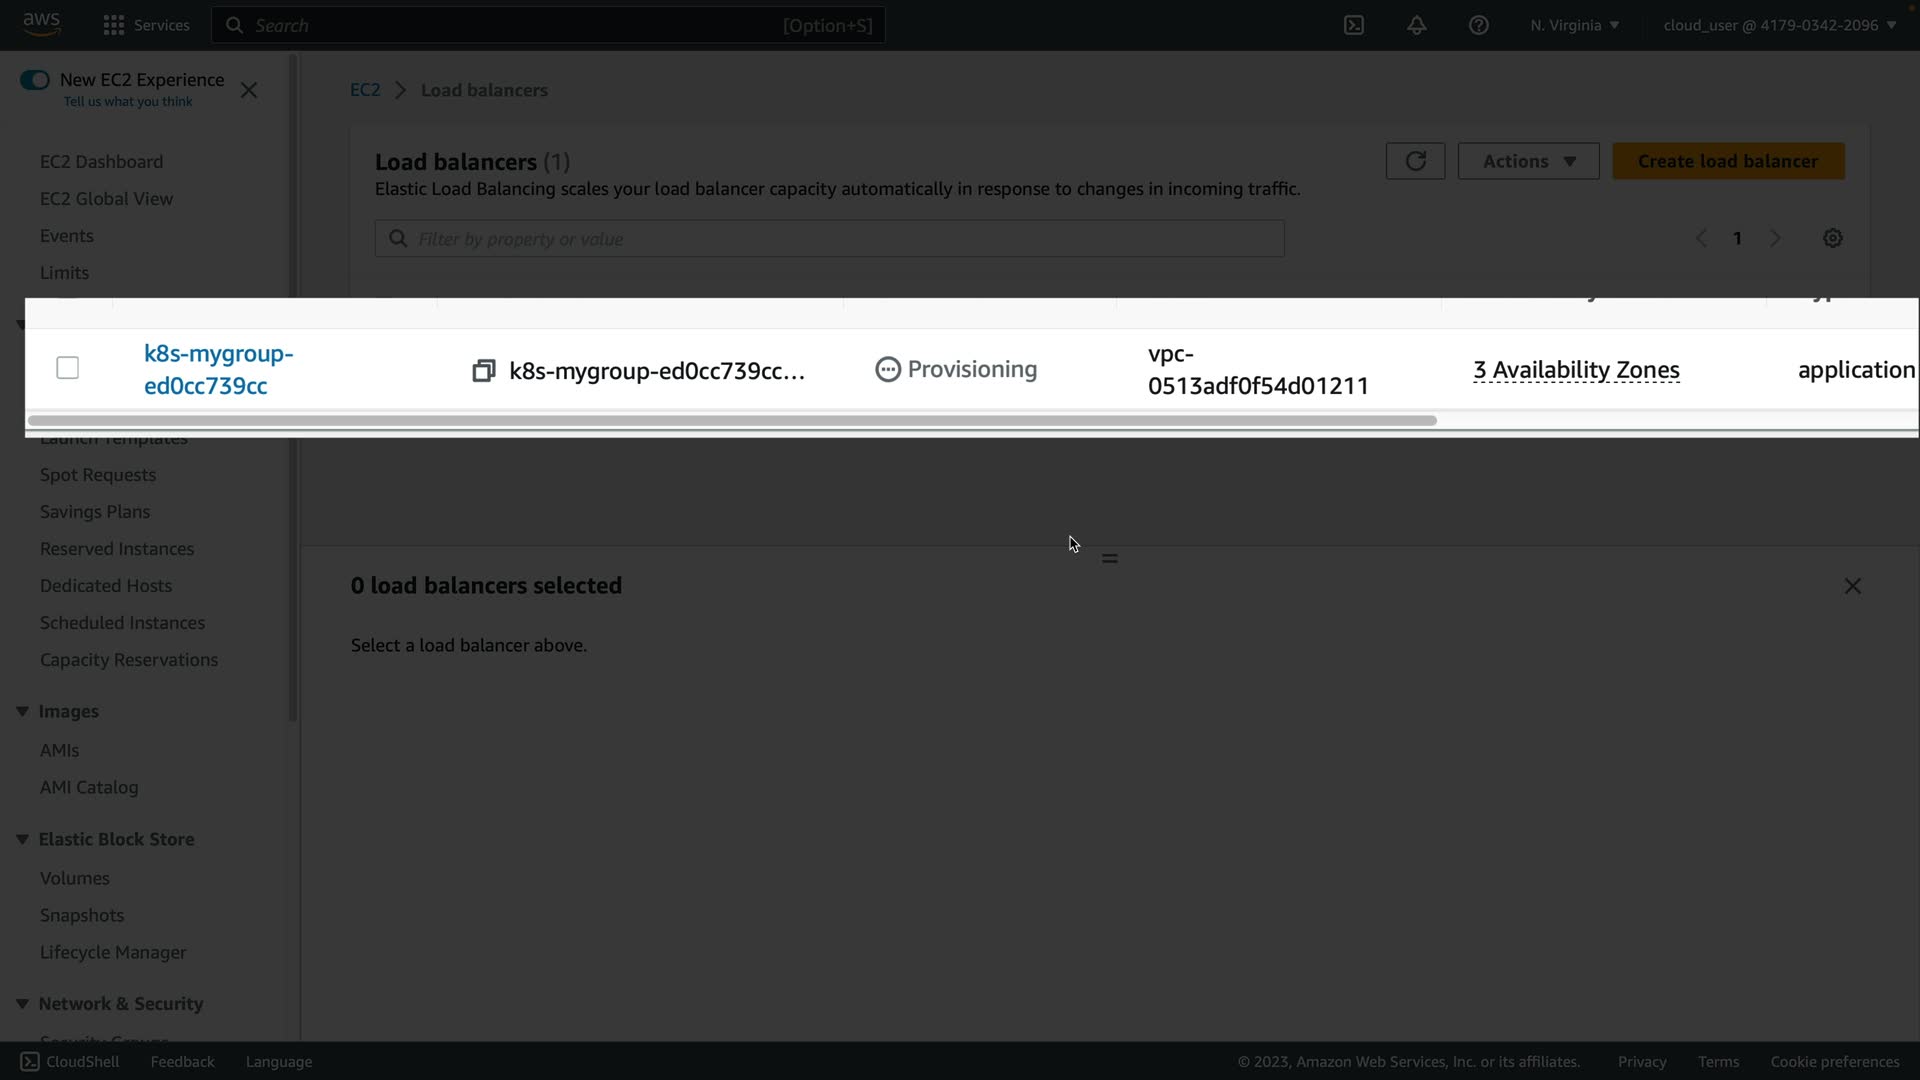Screen dimensions: 1920x1080
Task: Open the notifications bell
Action: coord(1416,25)
